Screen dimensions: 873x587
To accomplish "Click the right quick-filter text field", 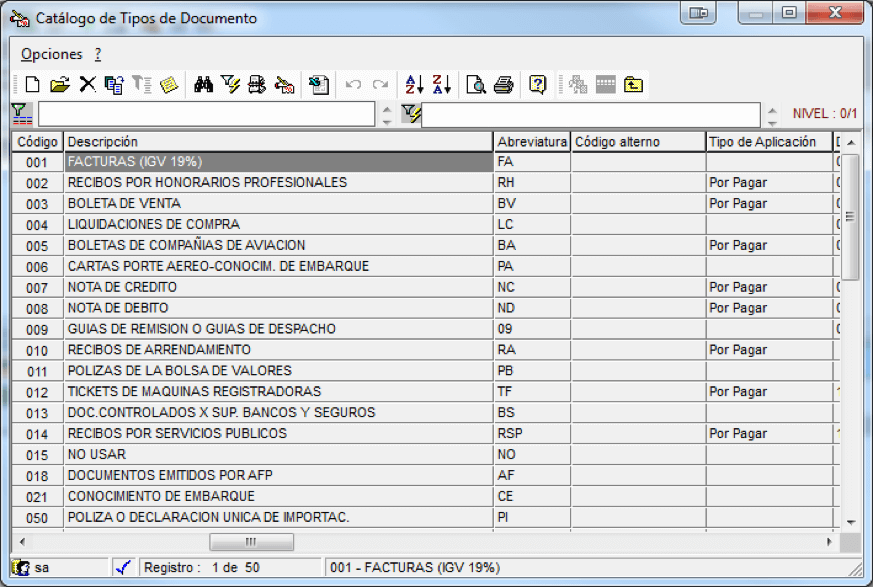I will [x=591, y=115].
